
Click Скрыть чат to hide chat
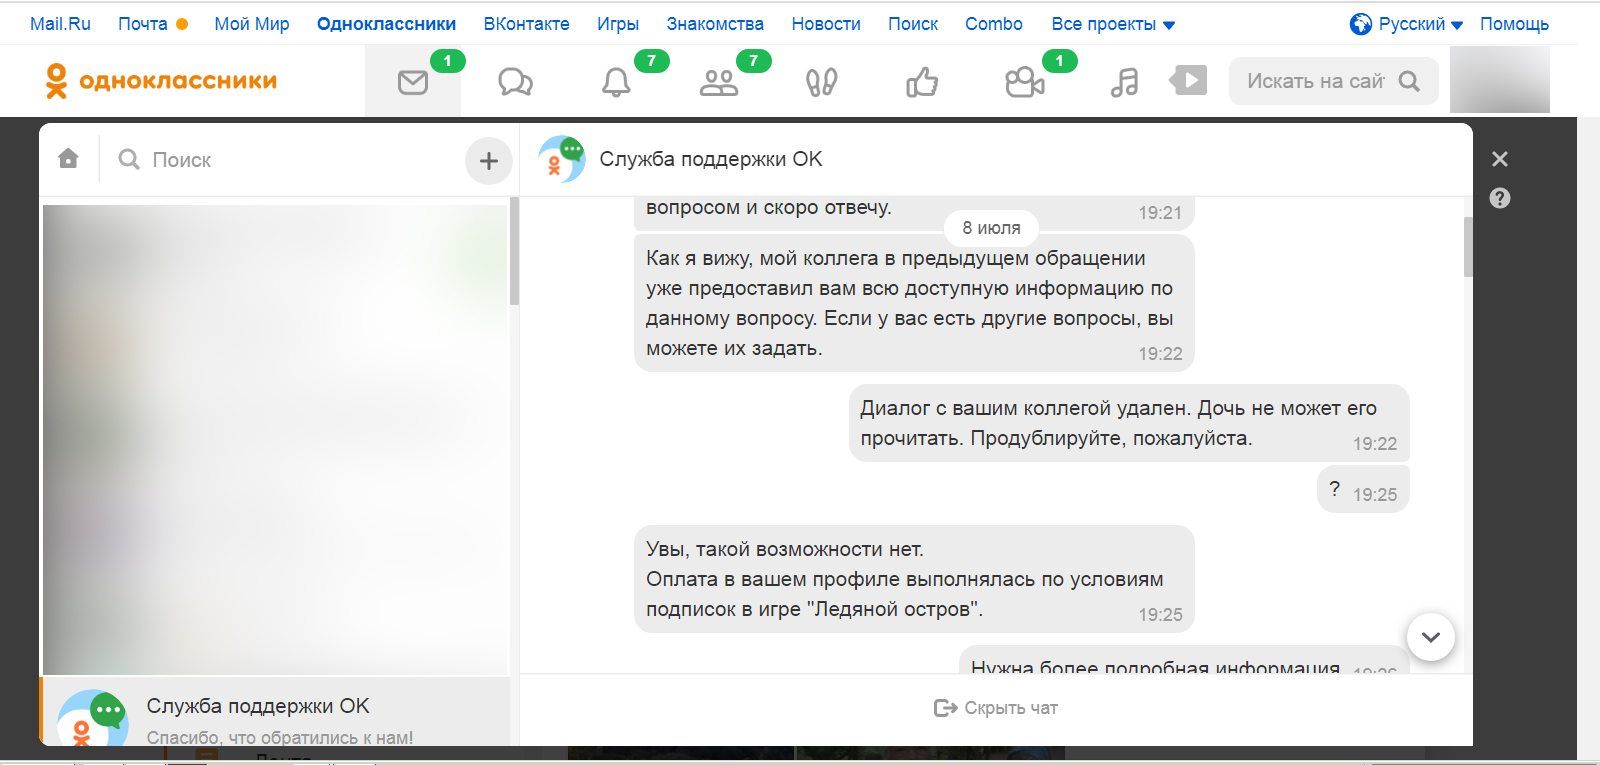(x=996, y=708)
